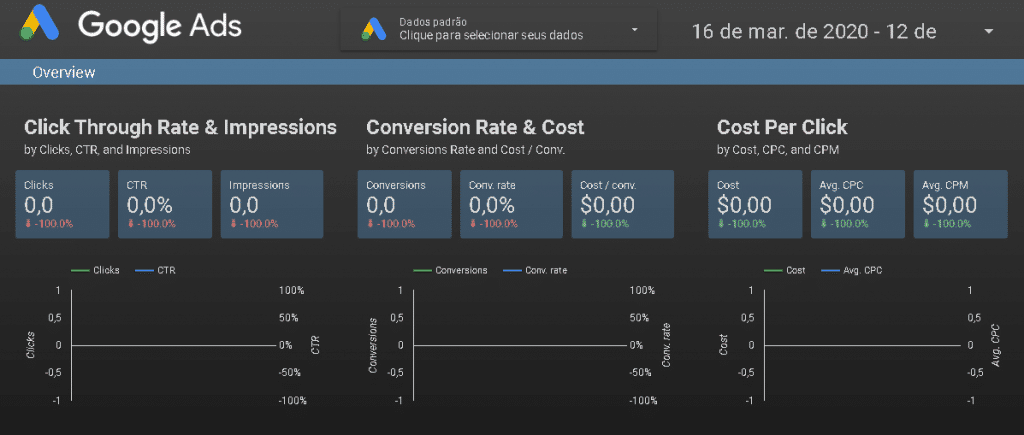The width and height of the screenshot is (1024, 435).
Task: Click the Cost scorecard
Action: click(755, 204)
